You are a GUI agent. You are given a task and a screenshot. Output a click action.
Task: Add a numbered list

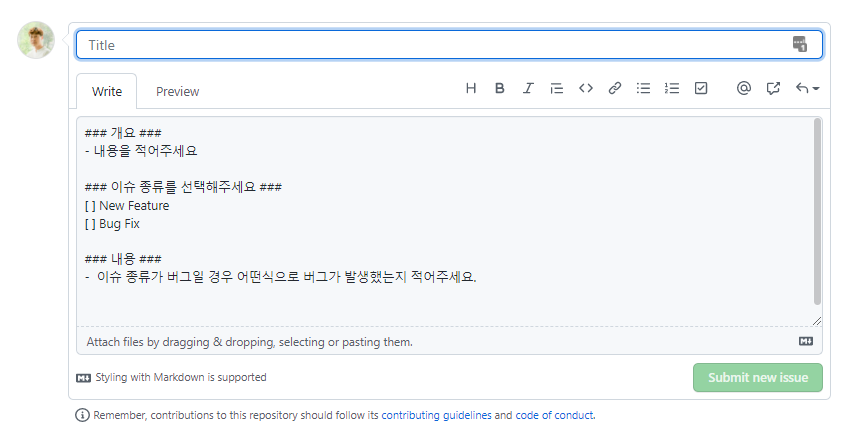pos(672,88)
